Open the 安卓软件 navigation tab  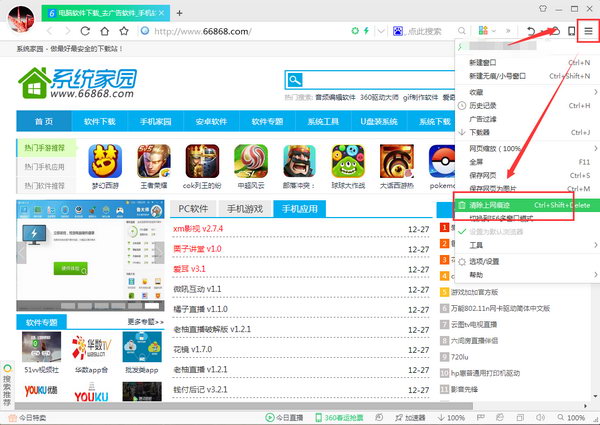pyautogui.click(x=211, y=121)
